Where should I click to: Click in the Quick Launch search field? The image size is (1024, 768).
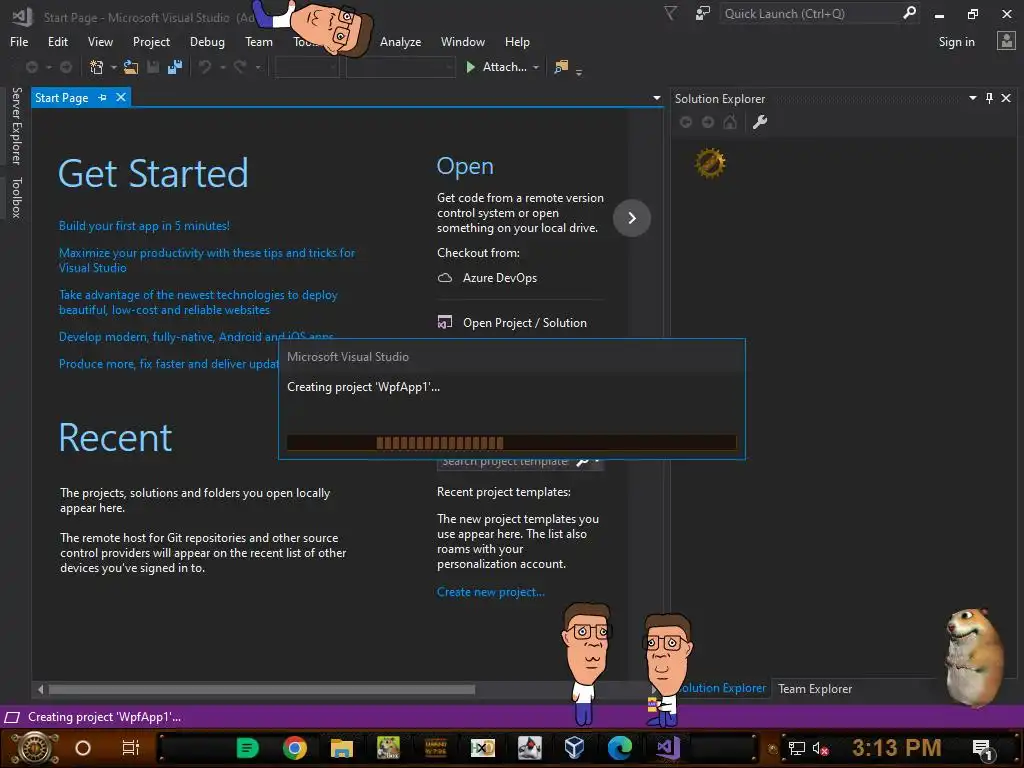pos(812,13)
